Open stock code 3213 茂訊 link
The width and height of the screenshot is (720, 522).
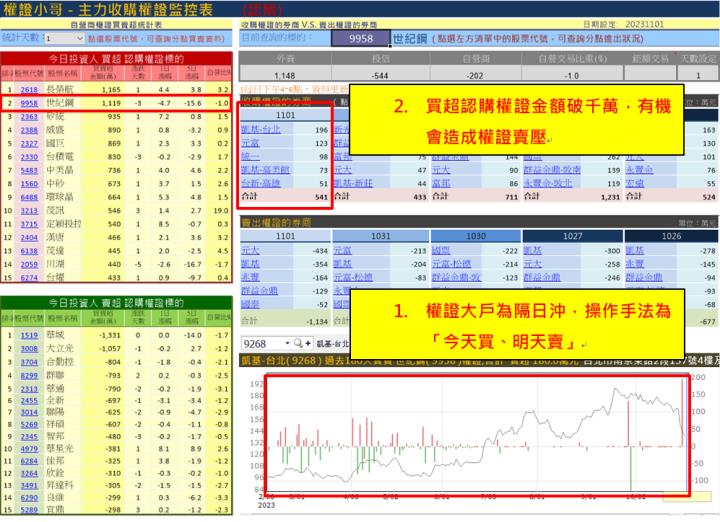(29, 211)
